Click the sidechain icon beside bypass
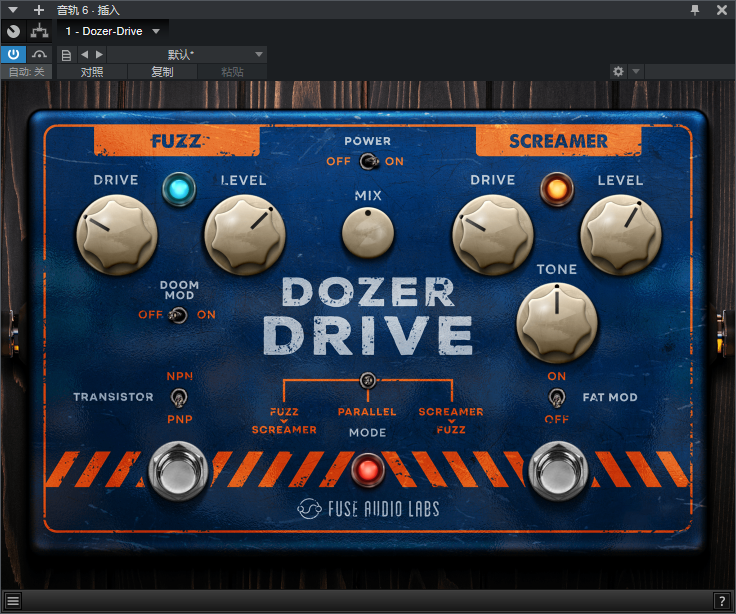 point(39,54)
